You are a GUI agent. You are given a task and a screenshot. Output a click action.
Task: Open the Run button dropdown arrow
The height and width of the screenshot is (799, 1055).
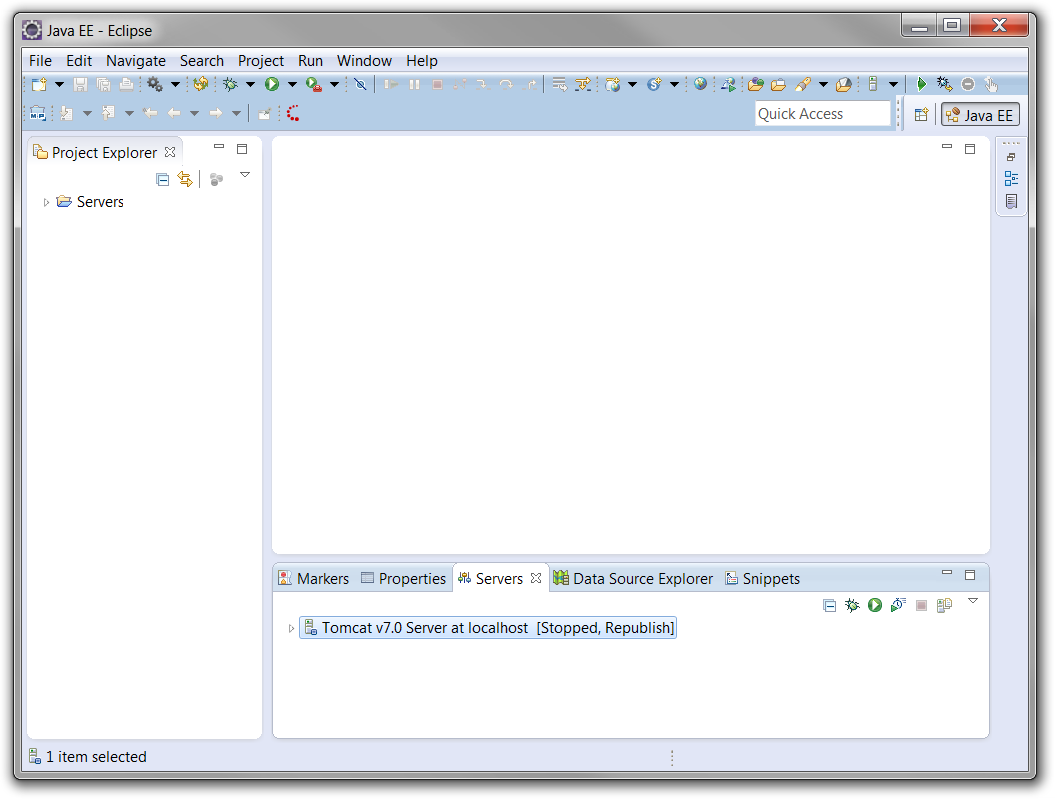tap(292, 85)
